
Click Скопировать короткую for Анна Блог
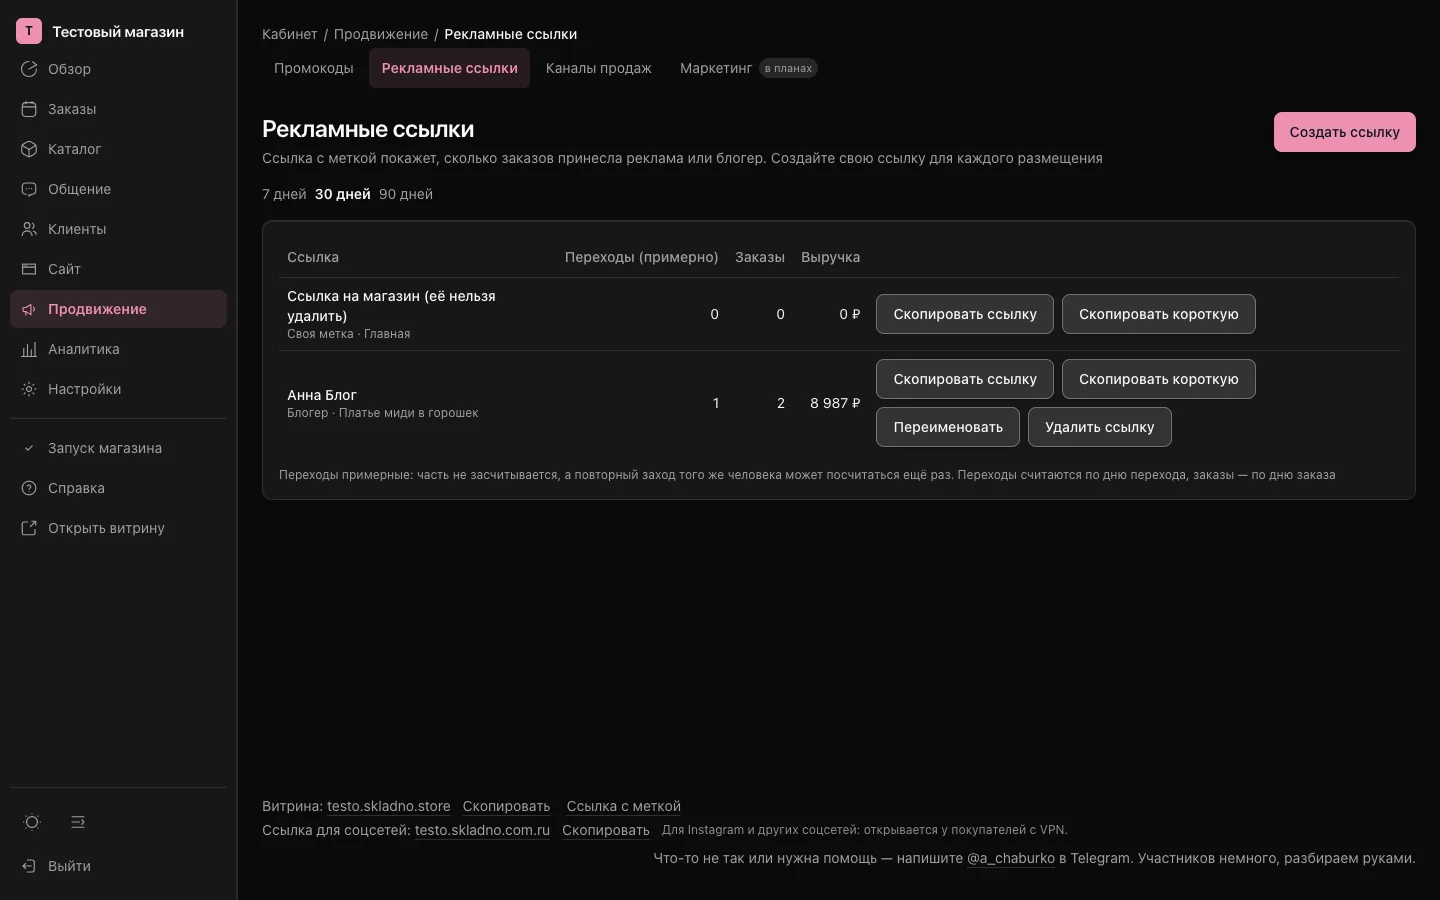pos(1159,379)
